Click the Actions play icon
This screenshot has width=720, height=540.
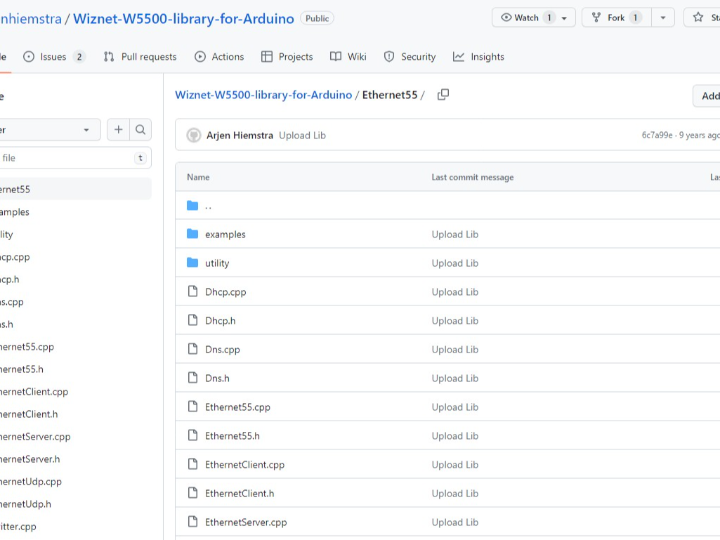click(x=200, y=57)
